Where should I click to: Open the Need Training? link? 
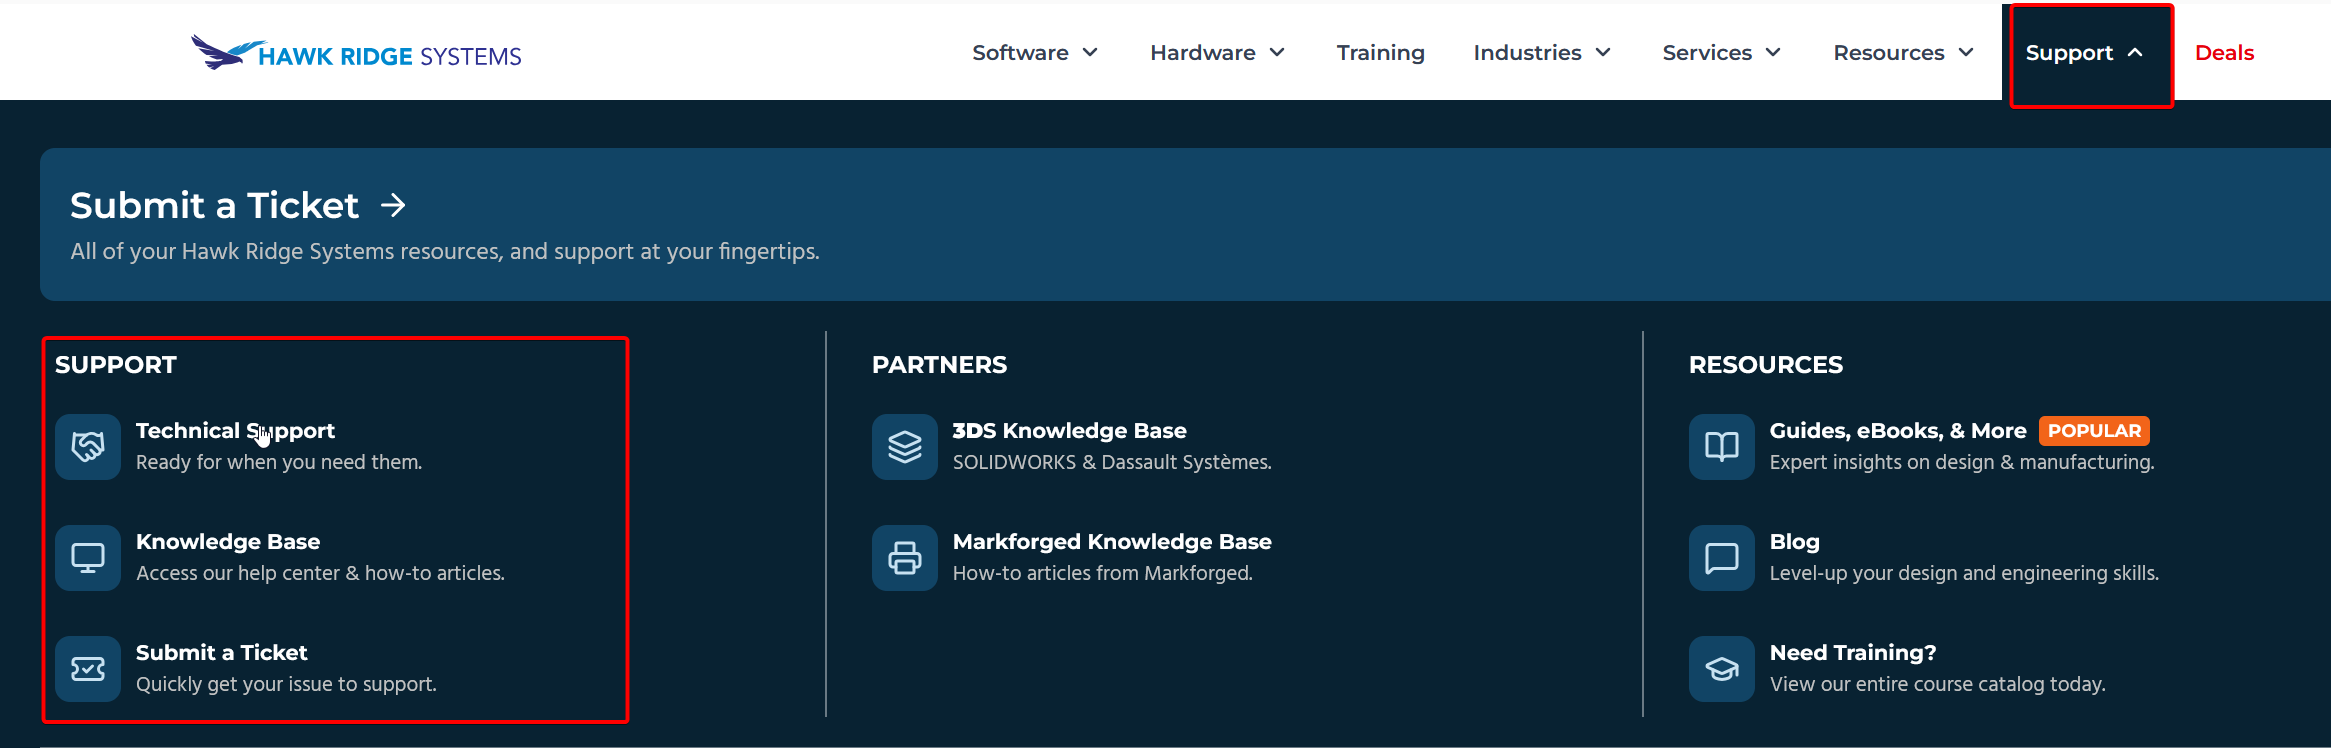[1853, 652]
